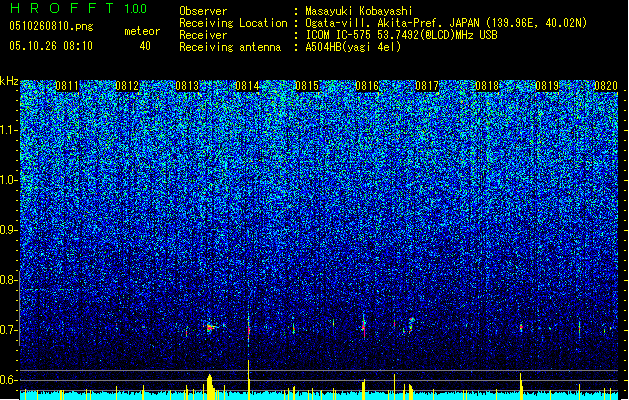Click the 0812 time marker
This screenshot has height=400, width=629.
click(127, 86)
